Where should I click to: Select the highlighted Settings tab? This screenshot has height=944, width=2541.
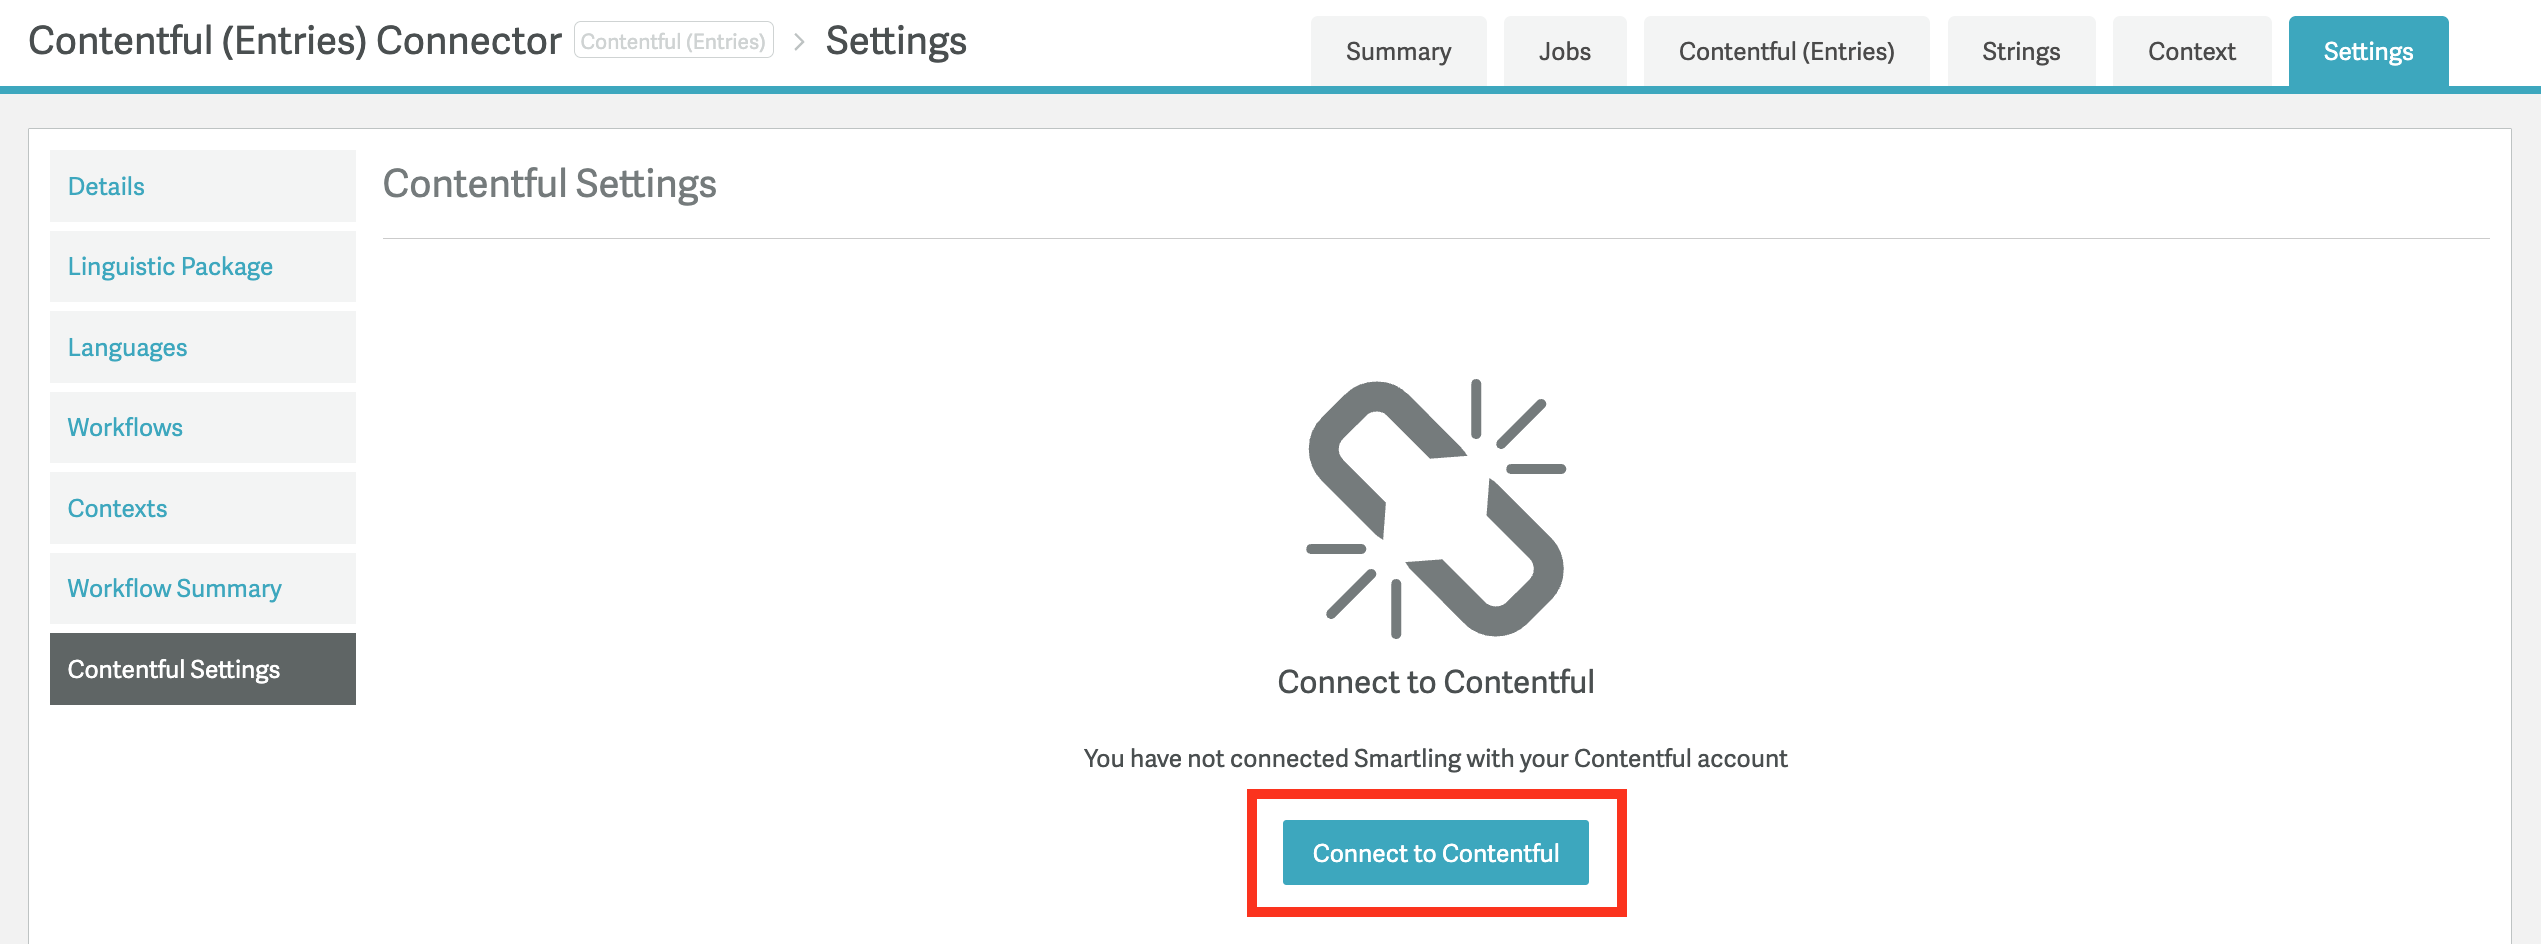point(2367,50)
